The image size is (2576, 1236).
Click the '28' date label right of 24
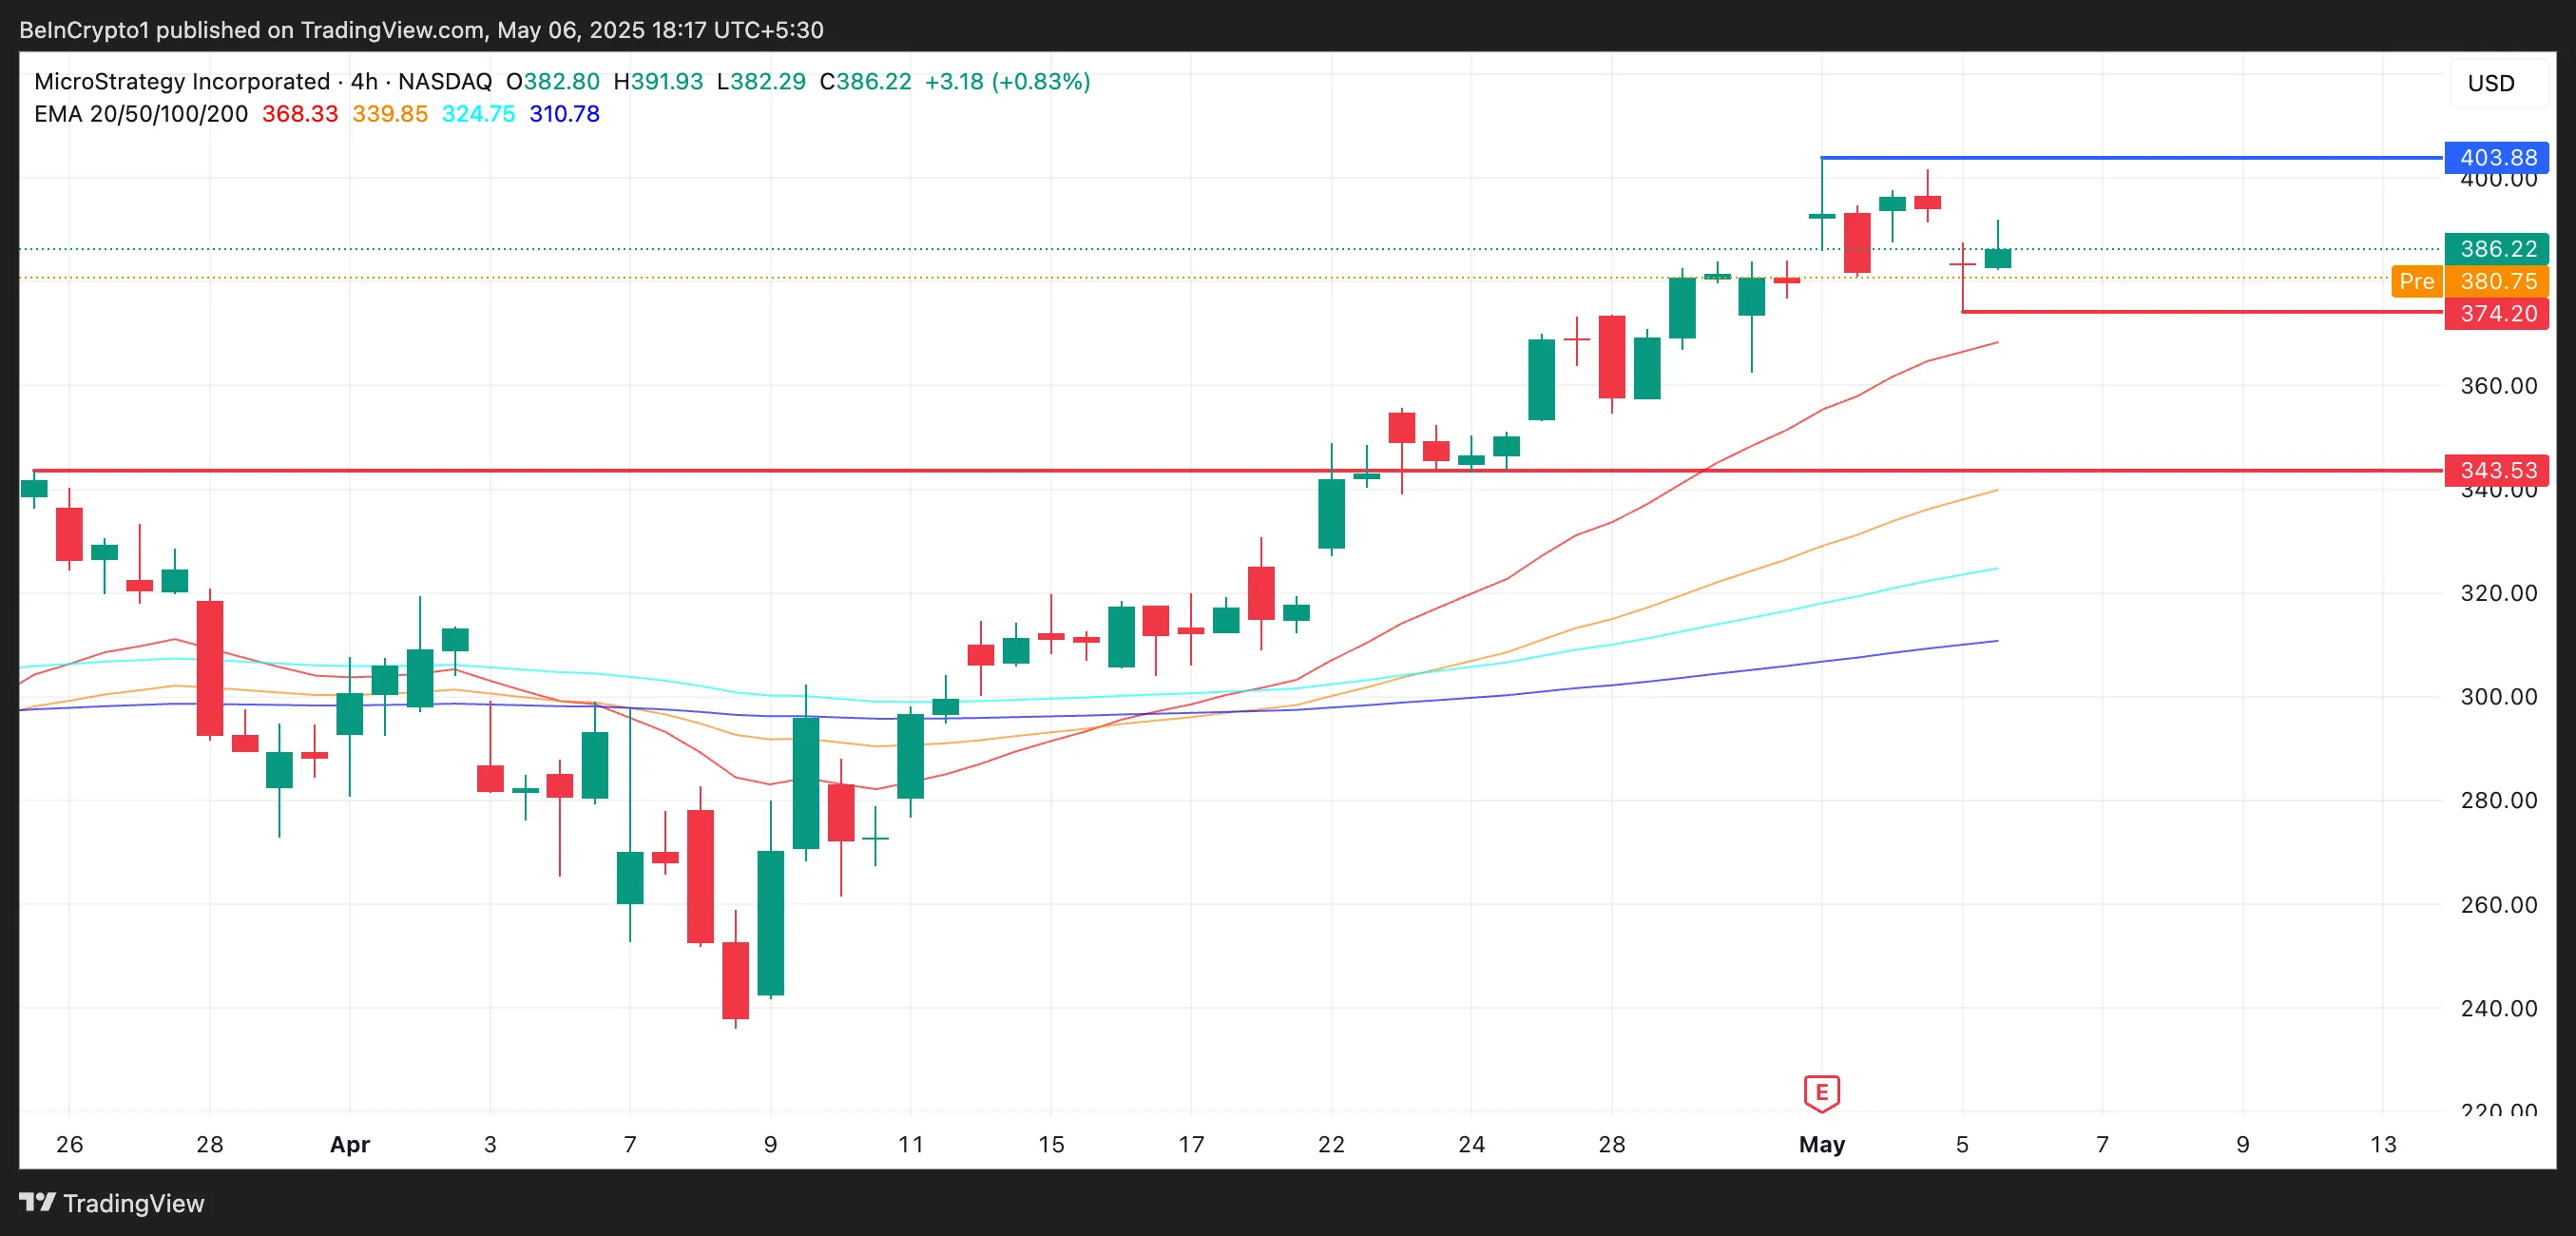[1611, 1144]
